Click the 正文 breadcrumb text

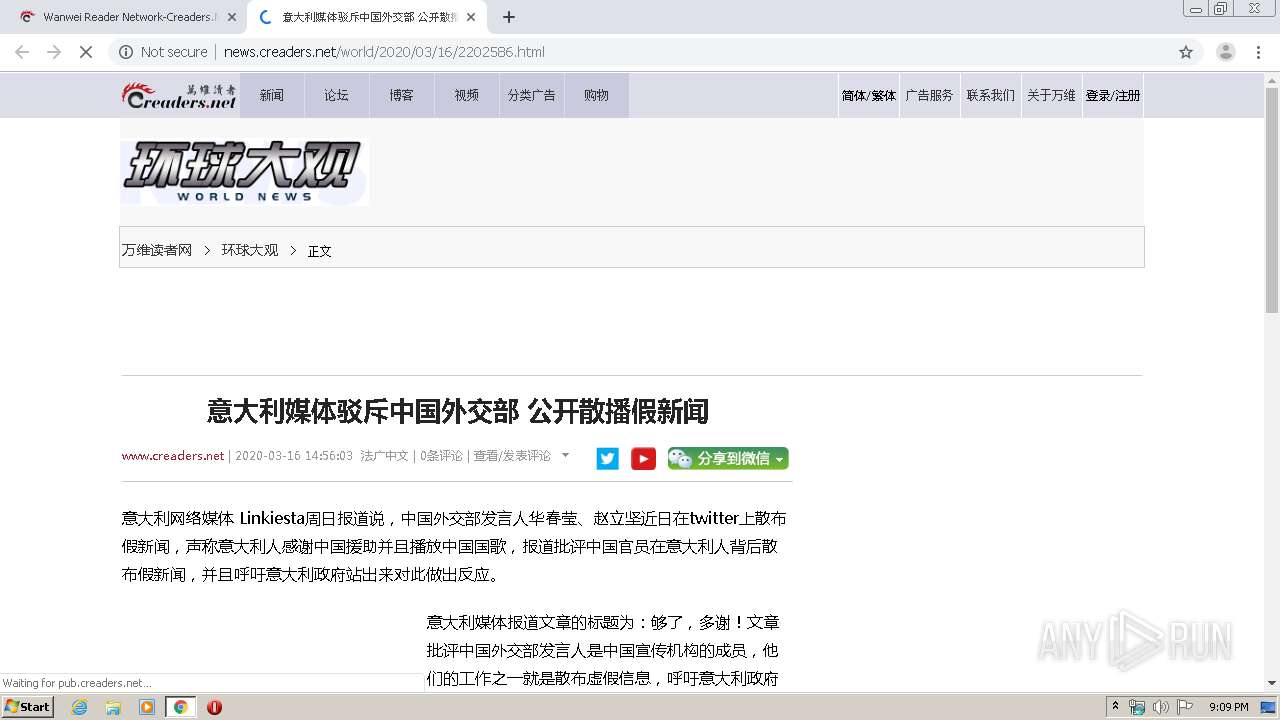320,251
